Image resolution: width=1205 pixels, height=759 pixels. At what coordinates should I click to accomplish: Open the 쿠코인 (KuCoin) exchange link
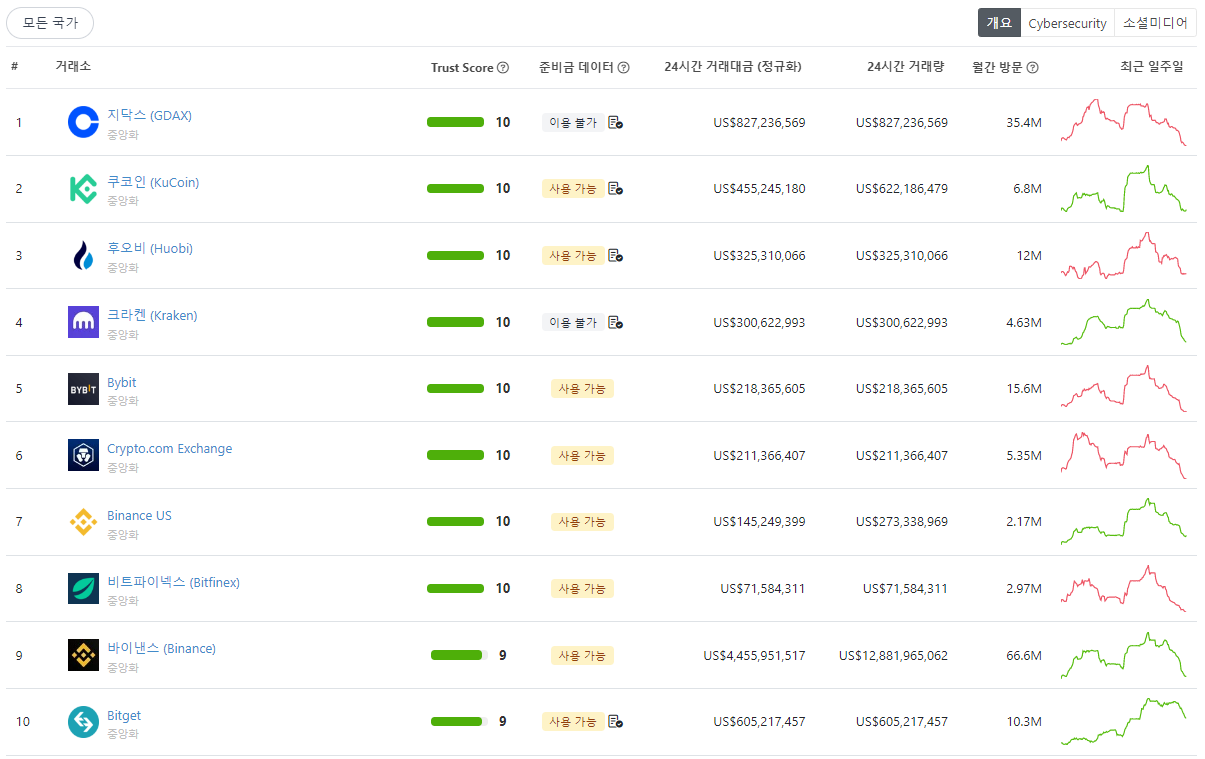(x=153, y=182)
